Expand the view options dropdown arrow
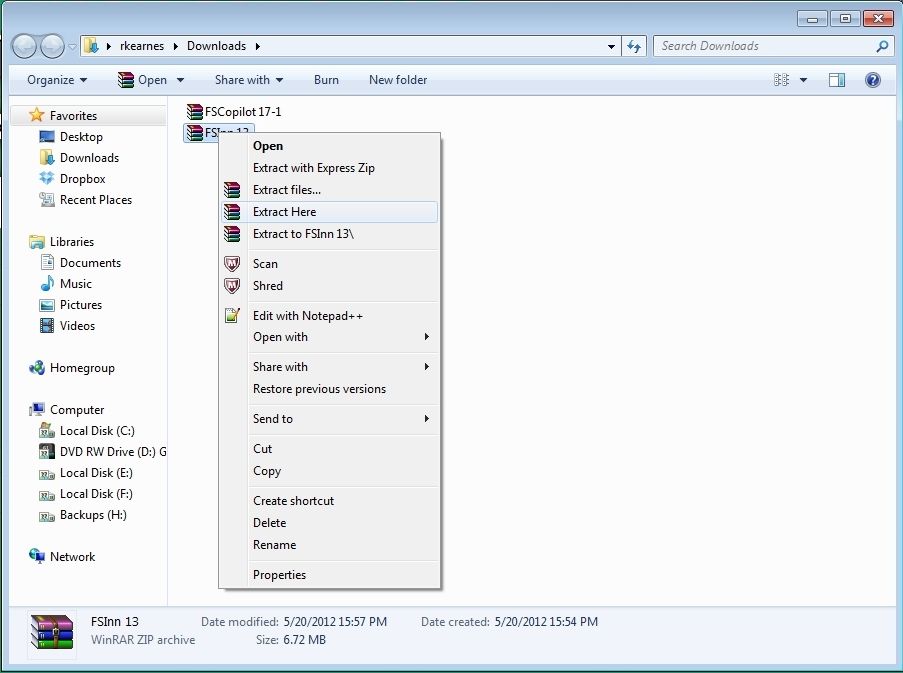Image resolution: width=903 pixels, height=673 pixels. tap(803, 80)
